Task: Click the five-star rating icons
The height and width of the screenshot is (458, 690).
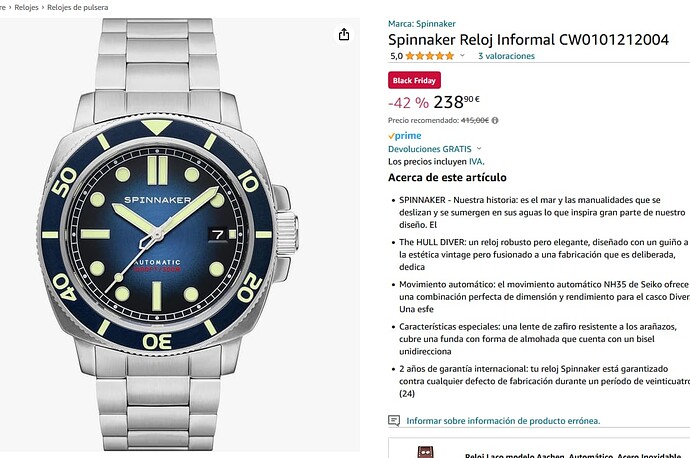Action: (x=429, y=56)
